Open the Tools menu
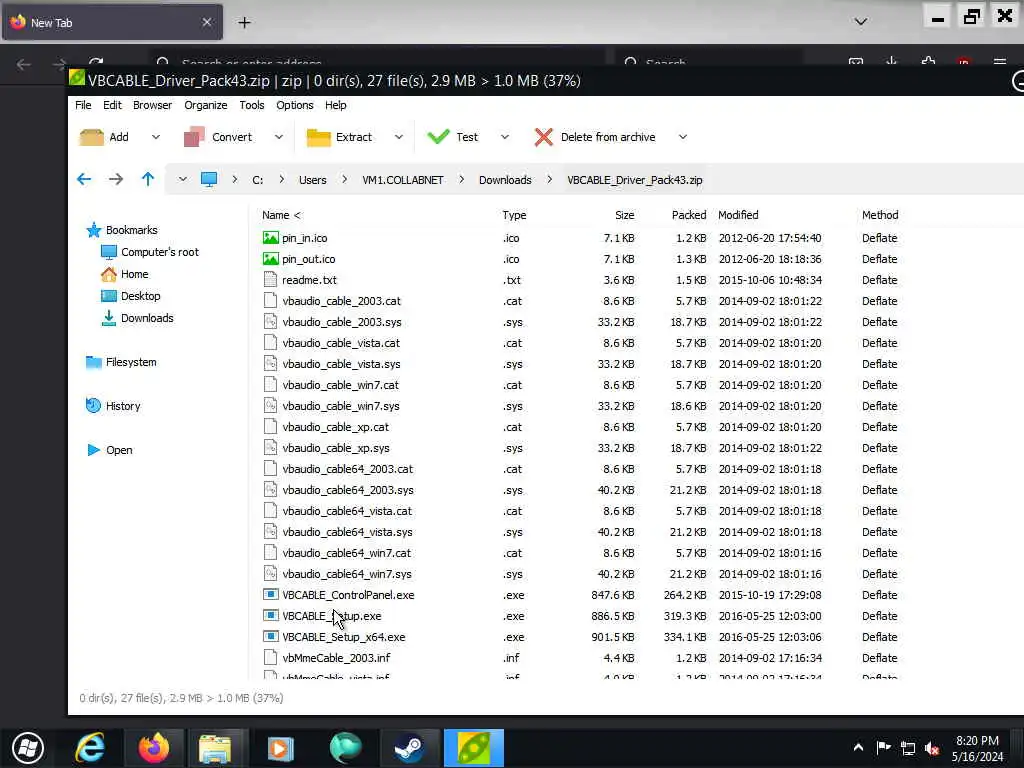The image size is (1024, 768). (251, 105)
